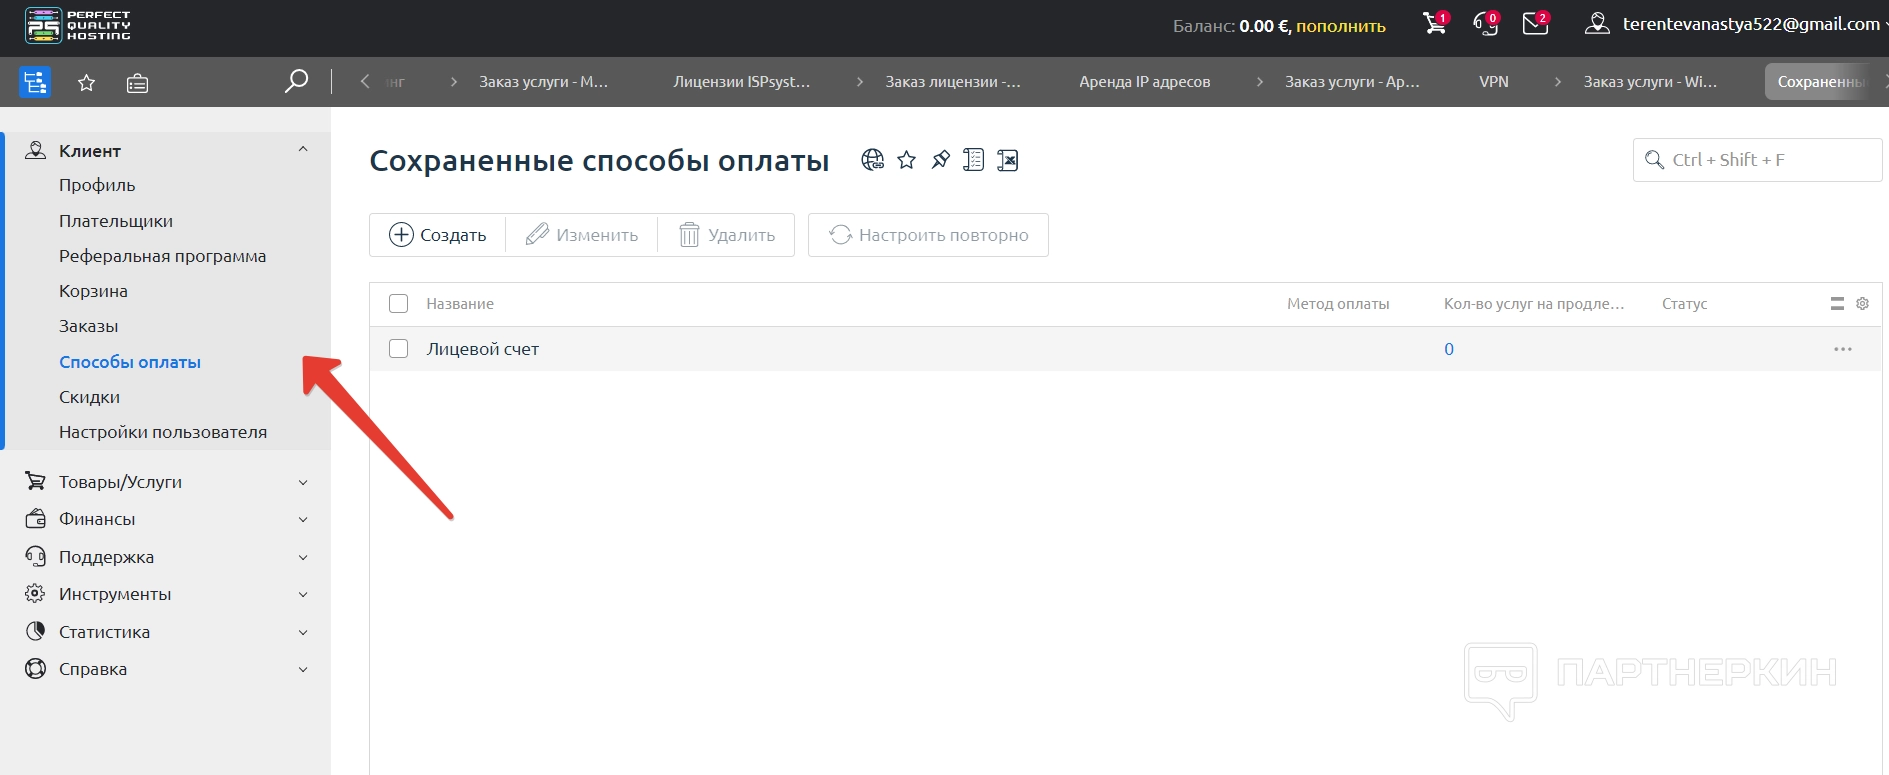1889x775 pixels.
Task: Switch to the Заказ услуги - М… tab
Action: pyautogui.click(x=543, y=82)
